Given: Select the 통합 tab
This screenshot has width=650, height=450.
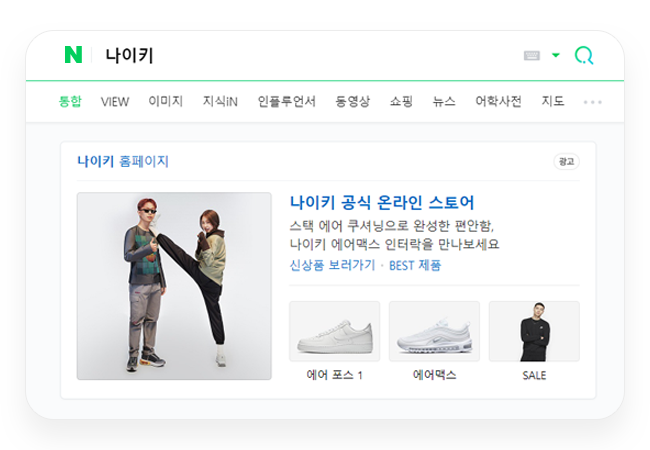Looking at the screenshot, I should (70, 101).
